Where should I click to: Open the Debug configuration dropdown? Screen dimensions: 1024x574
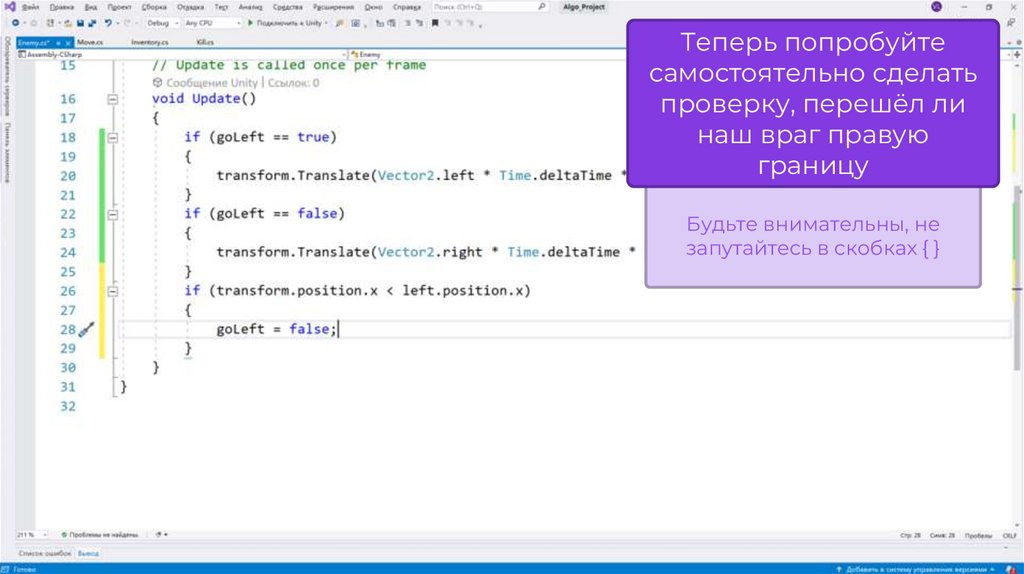(163, 23)
